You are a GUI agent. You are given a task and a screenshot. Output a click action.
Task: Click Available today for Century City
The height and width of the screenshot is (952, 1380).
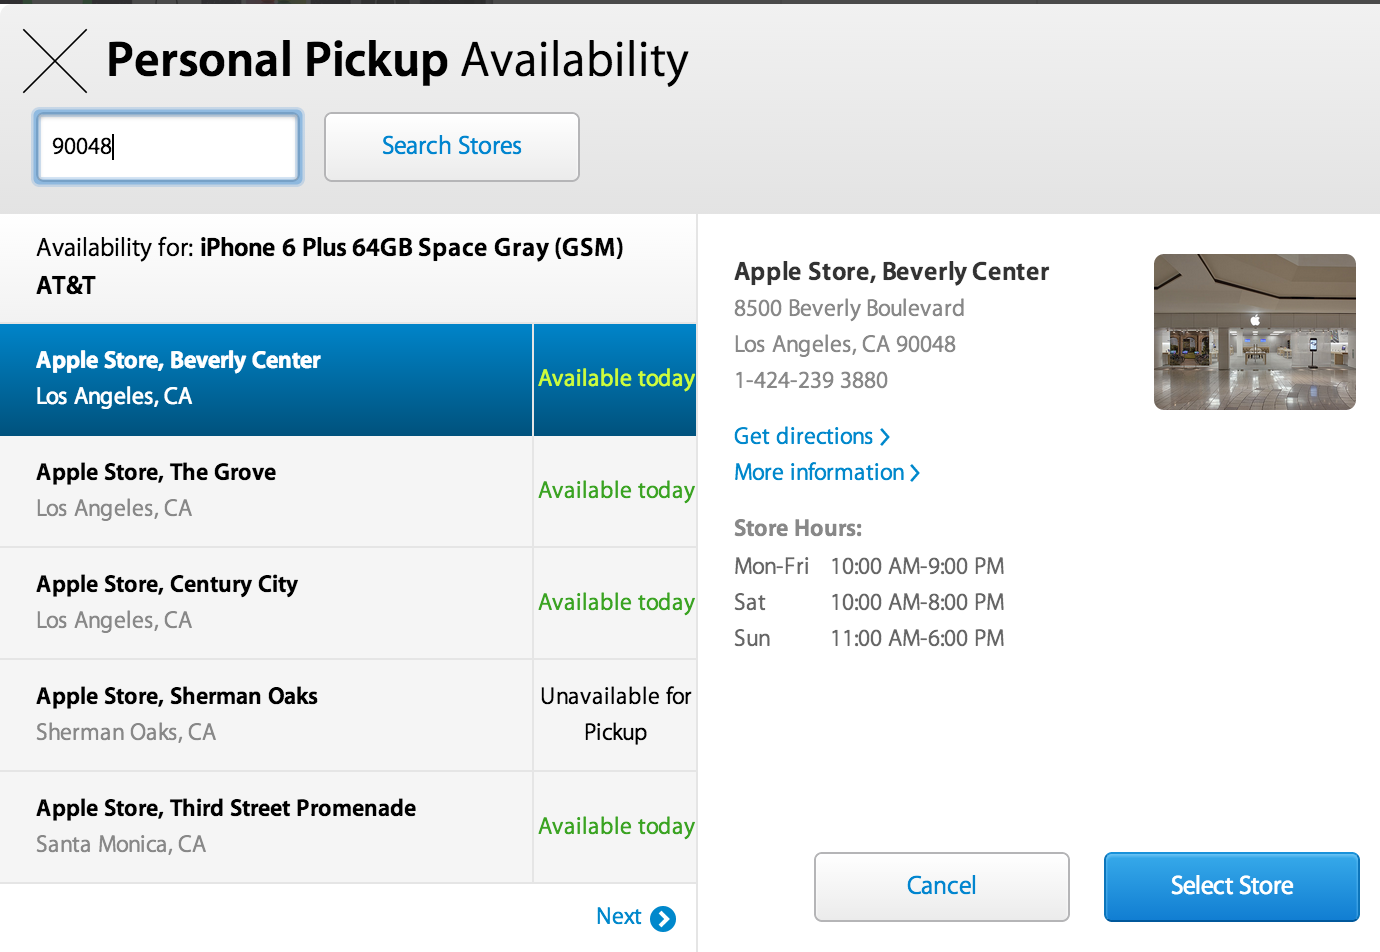pyautogui.click(x=616, y=602)
